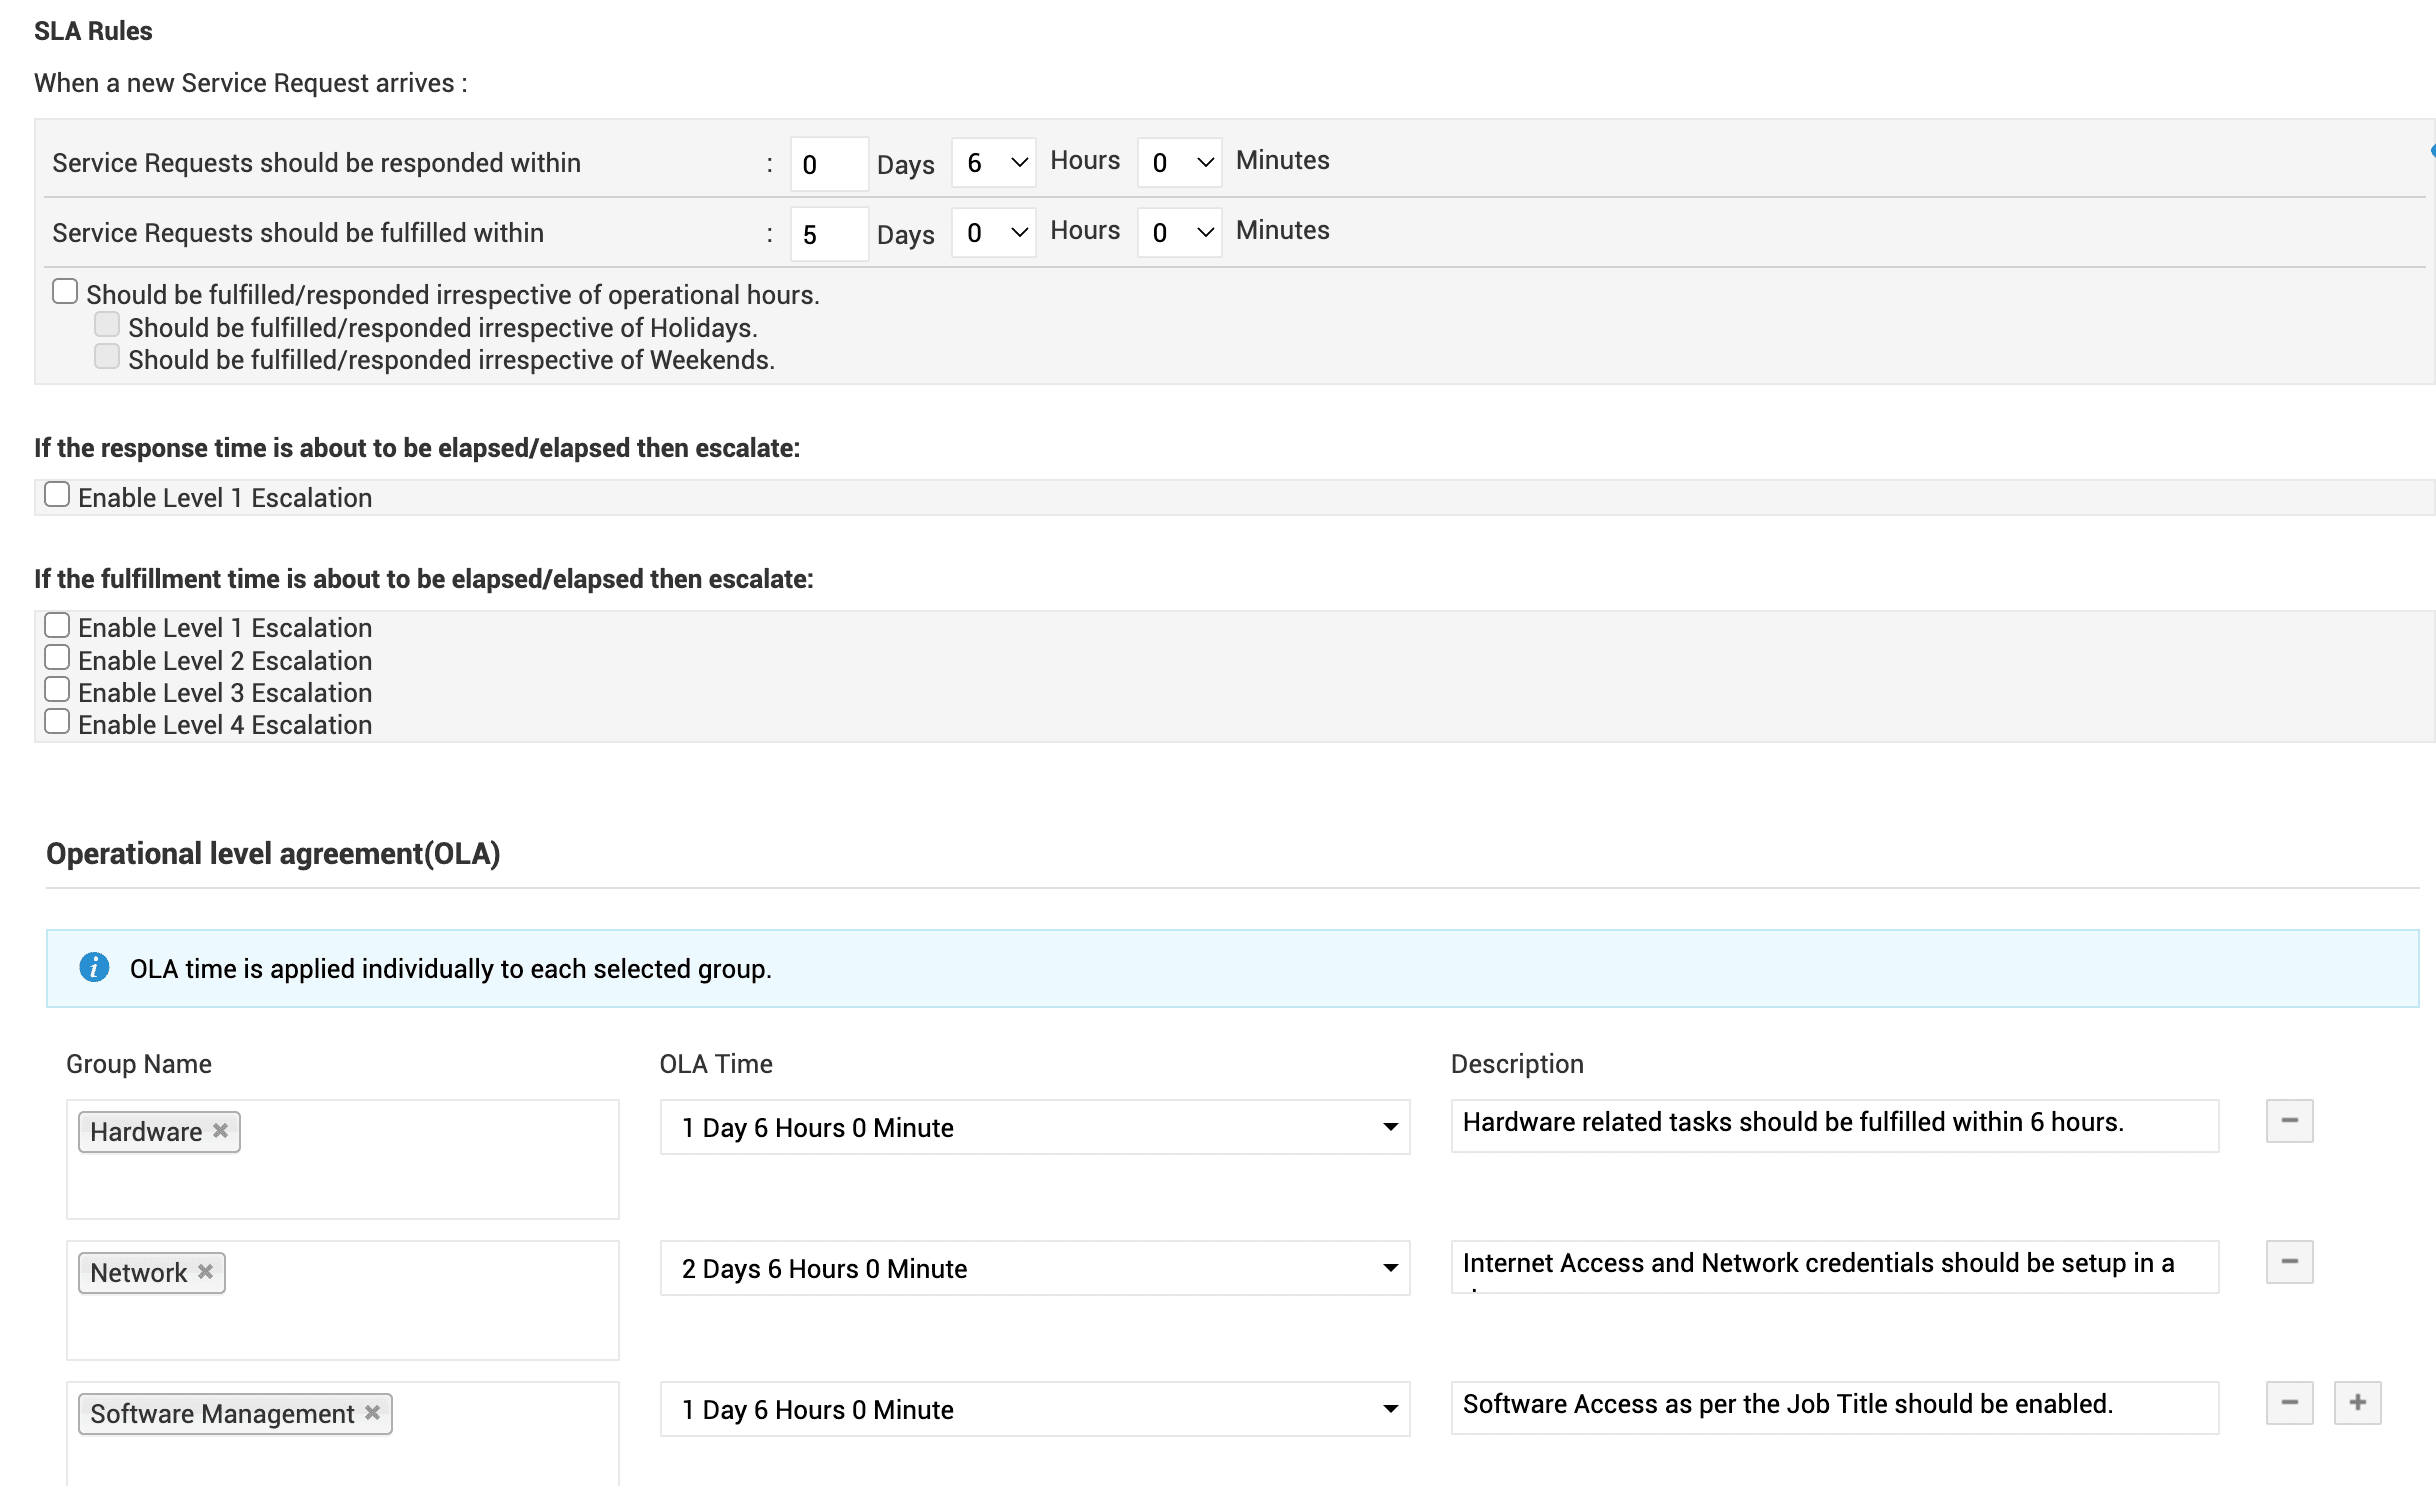
Task: Delete the Network OLA row with minus
Action: tap(2289, 1262)
